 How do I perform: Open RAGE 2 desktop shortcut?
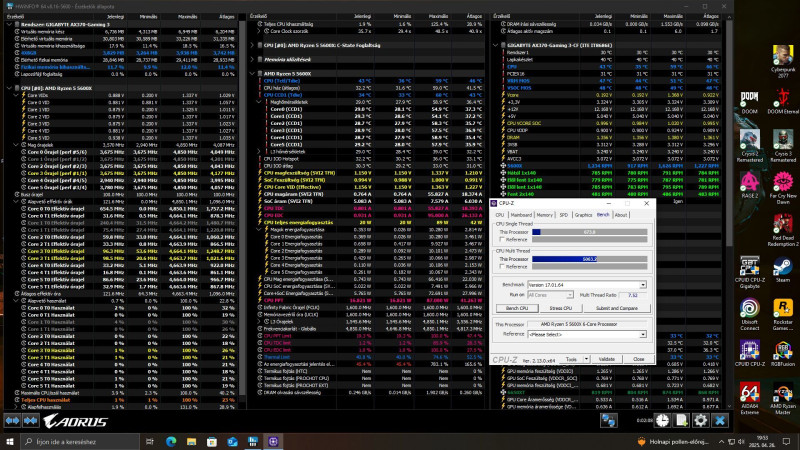[x=749, y=185]
